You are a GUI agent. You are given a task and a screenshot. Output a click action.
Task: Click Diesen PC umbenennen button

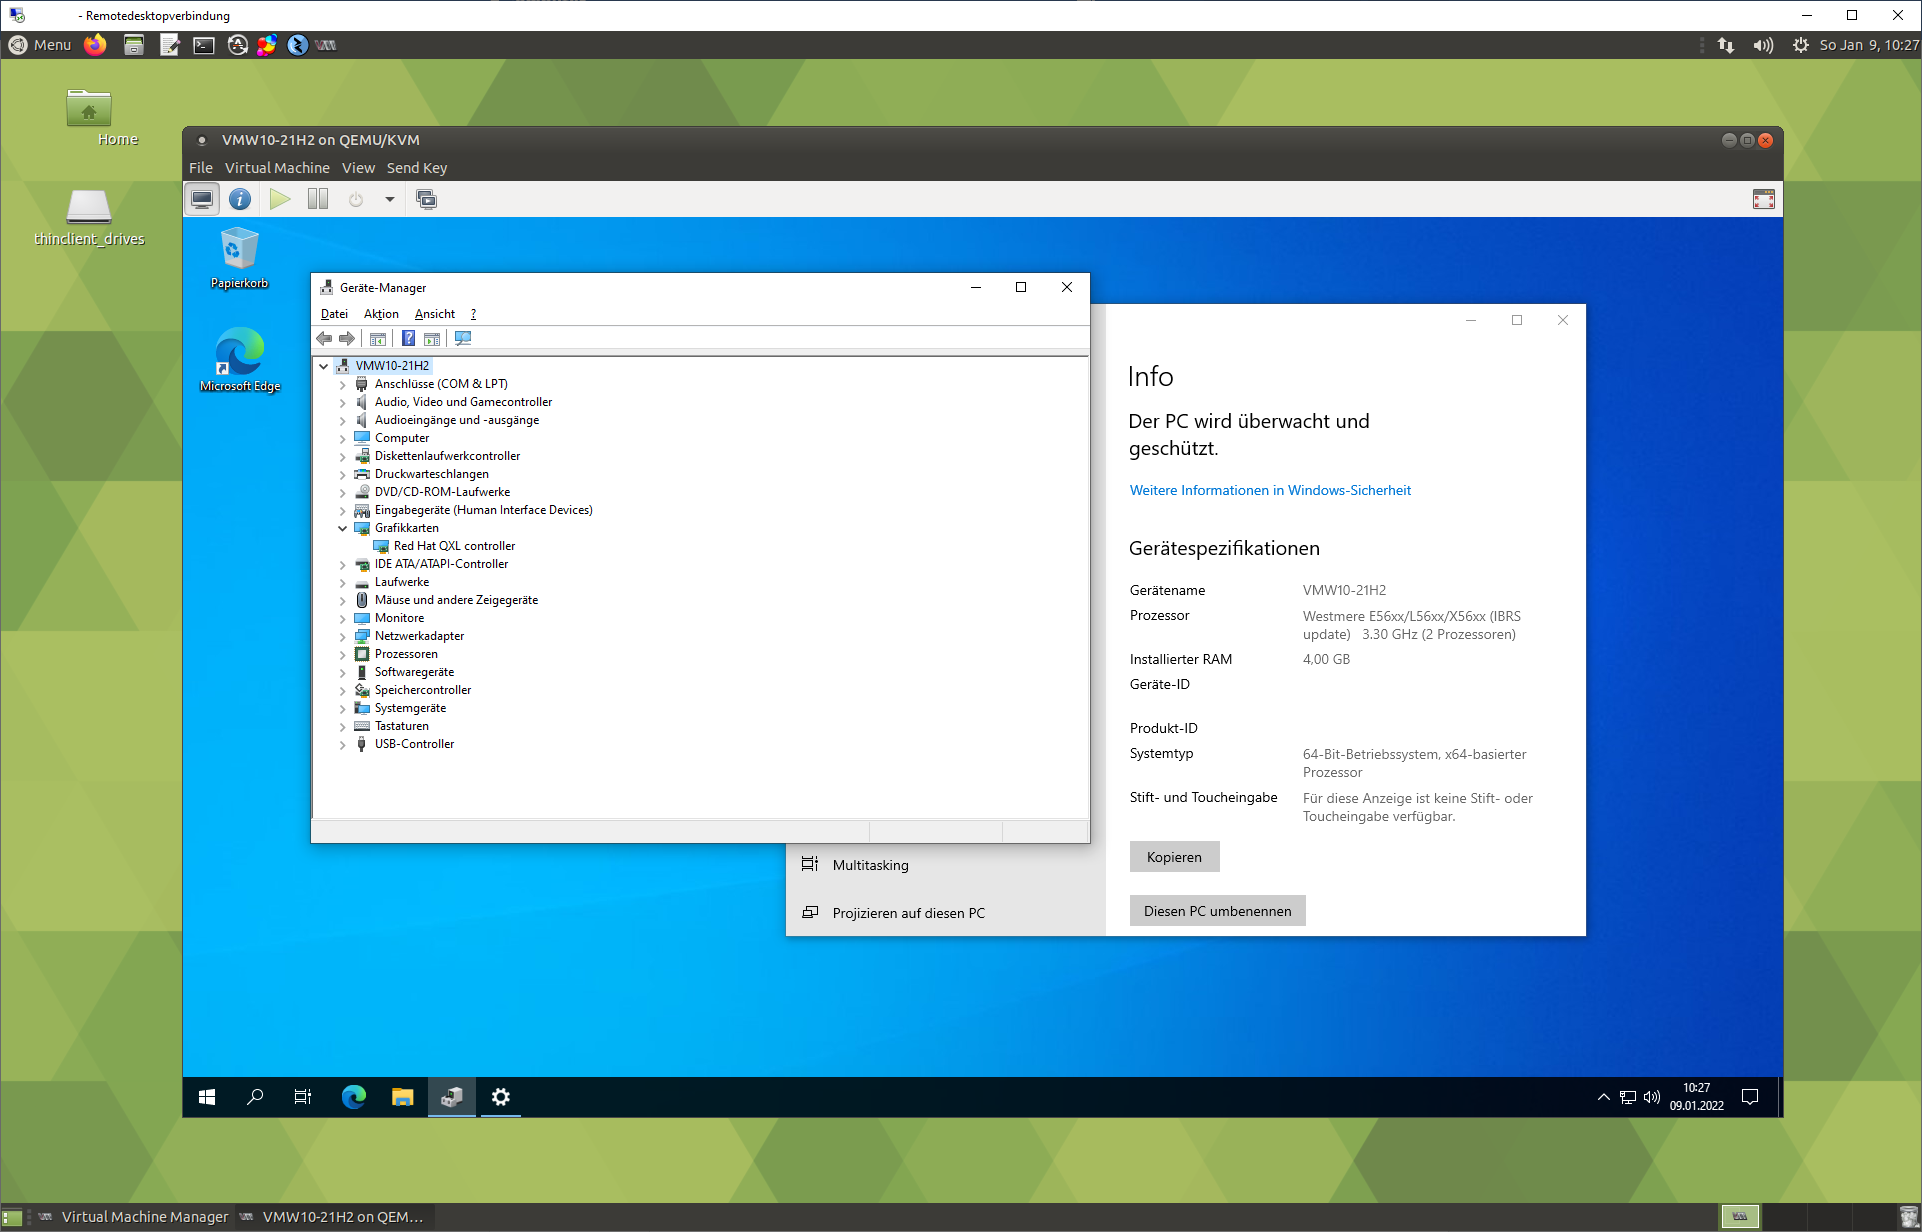coord(1217,911)
